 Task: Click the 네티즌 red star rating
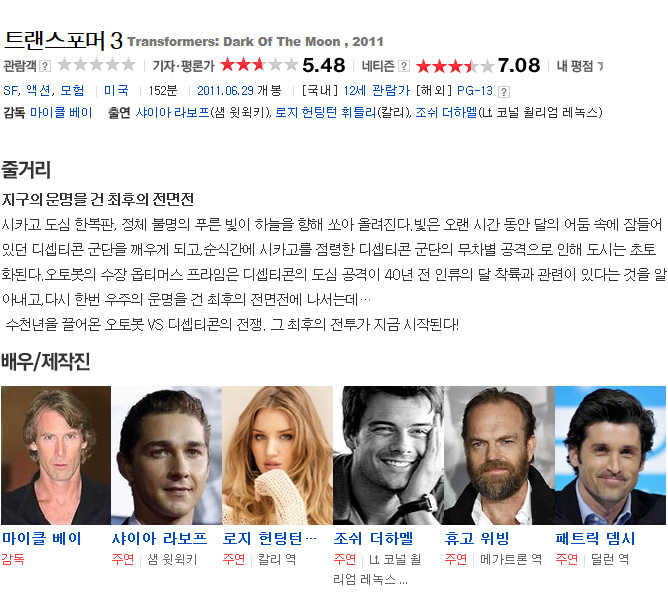(455, 66)
